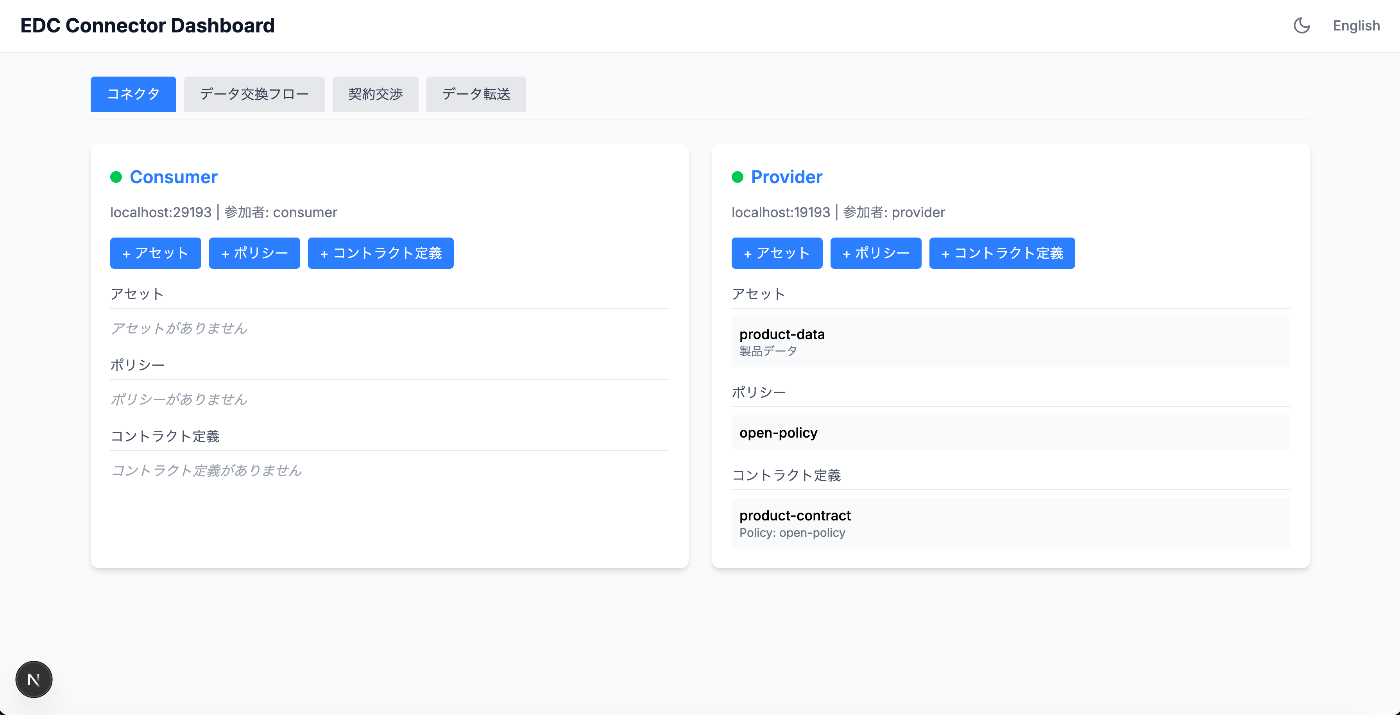Create a contract definition for Provider
This screenshot has height=715, width=1400.
[1002, 253]
